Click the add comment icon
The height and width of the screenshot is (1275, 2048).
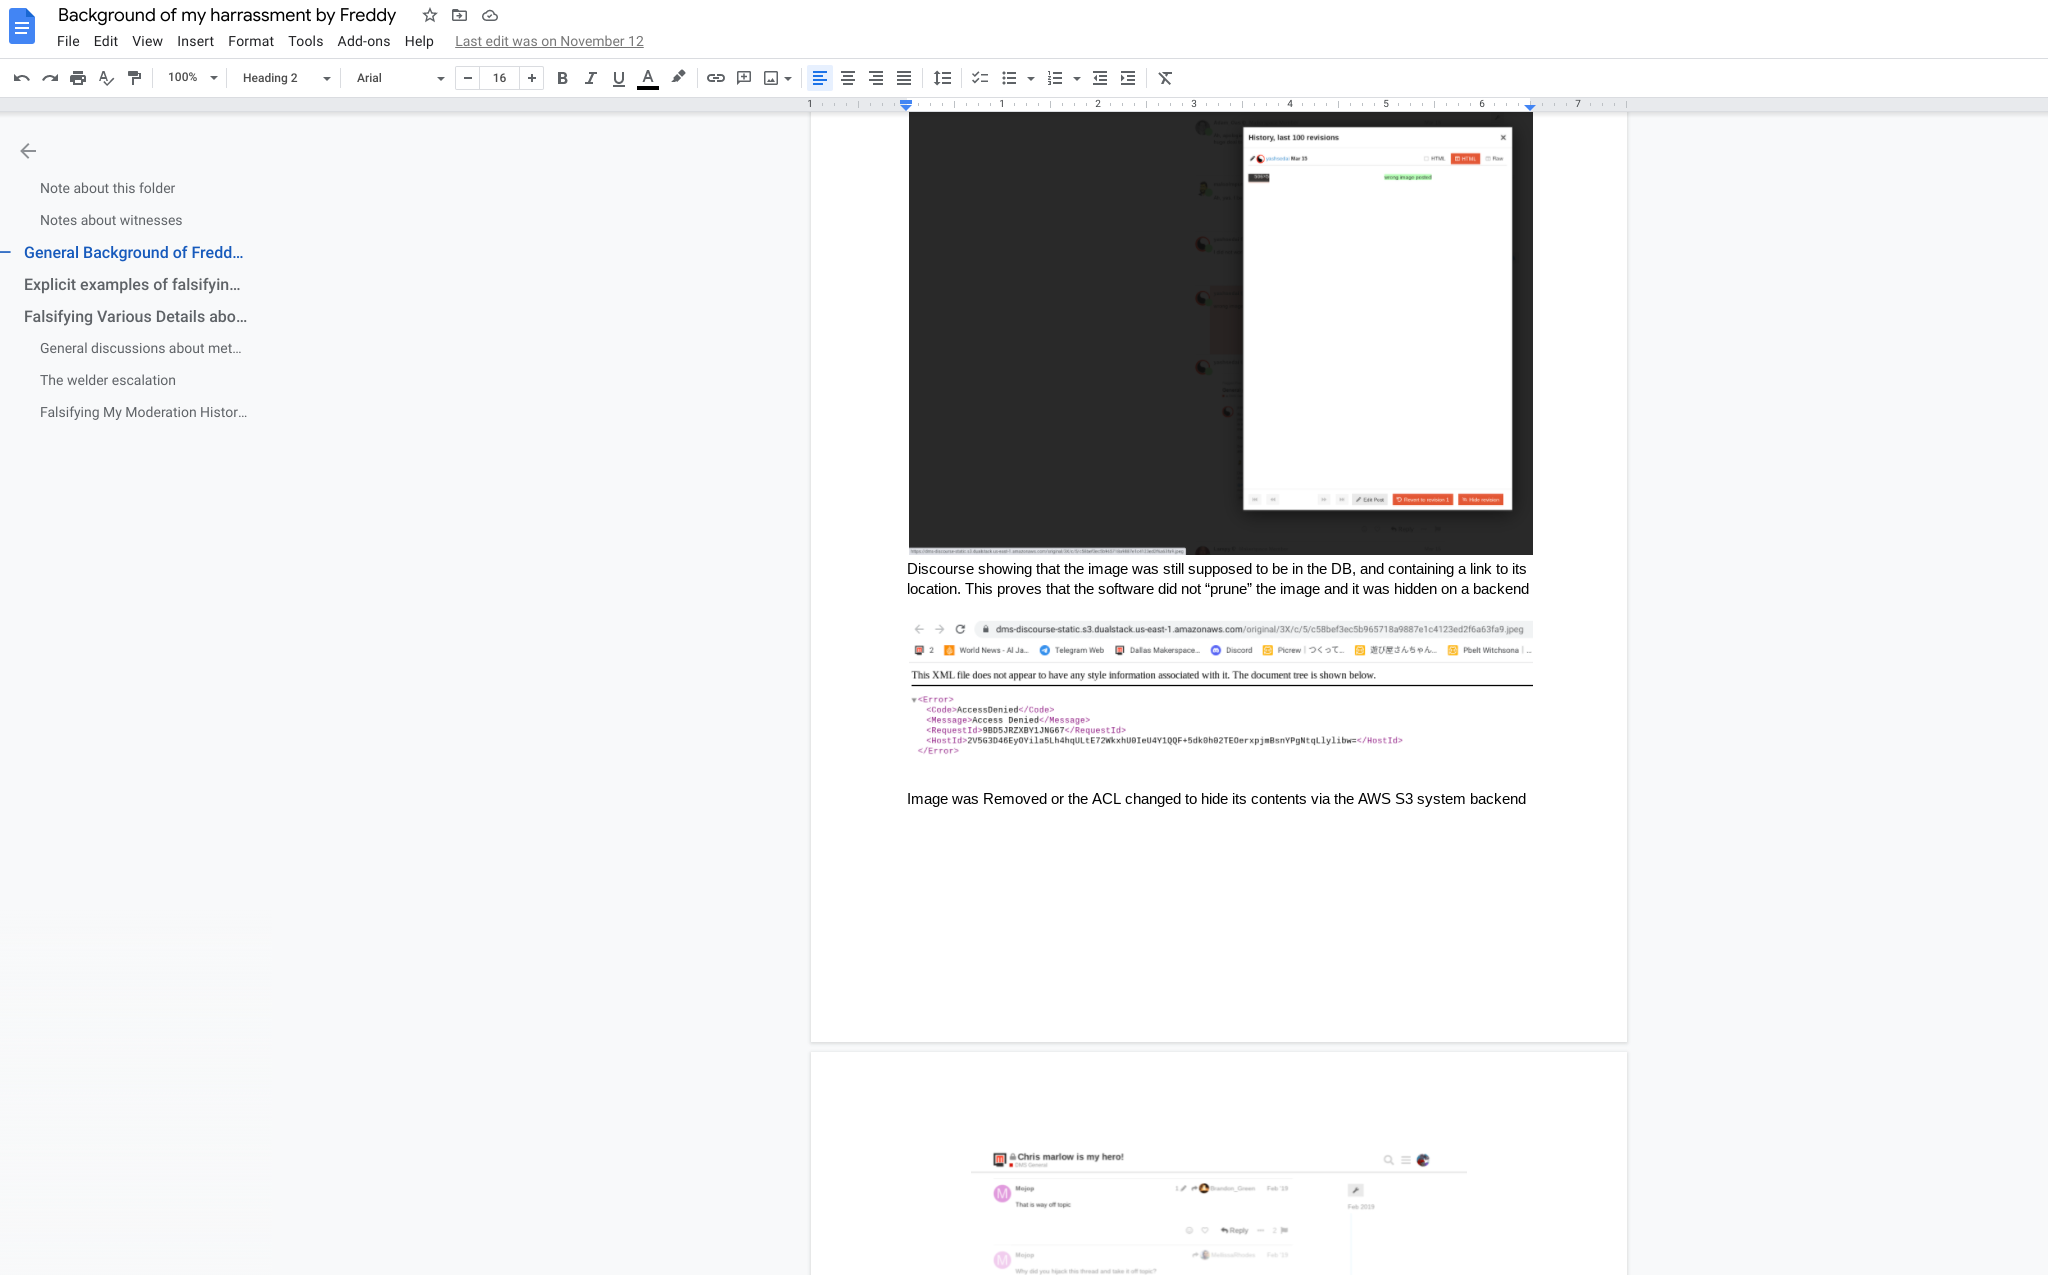[744, 78]
